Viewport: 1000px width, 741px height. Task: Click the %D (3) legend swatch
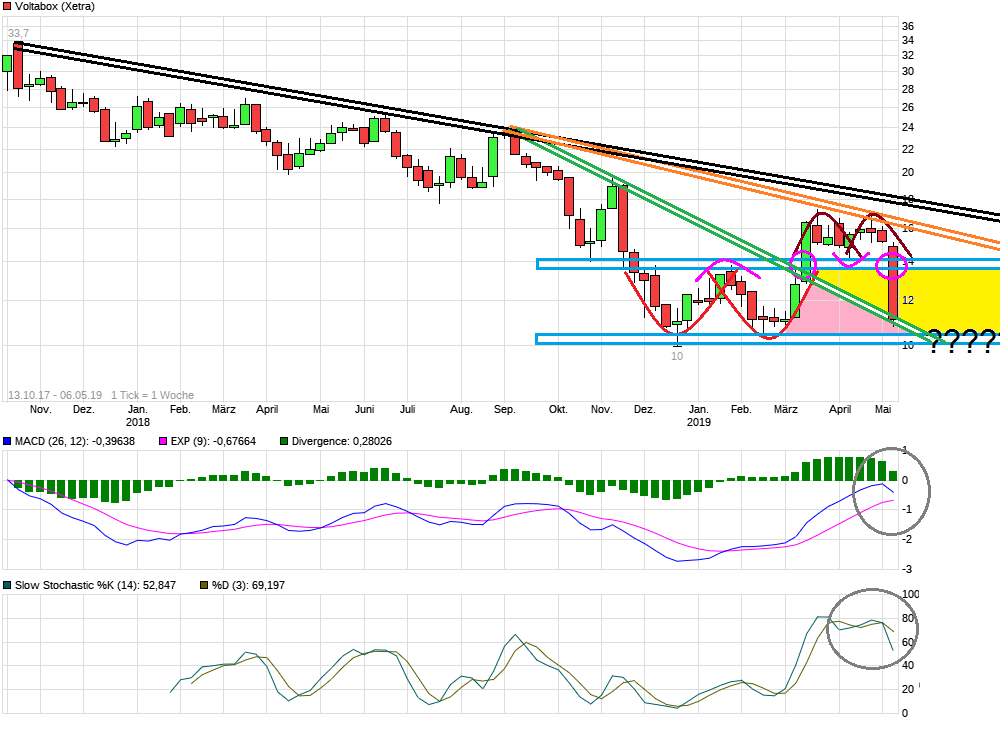(x=205, y=585)
